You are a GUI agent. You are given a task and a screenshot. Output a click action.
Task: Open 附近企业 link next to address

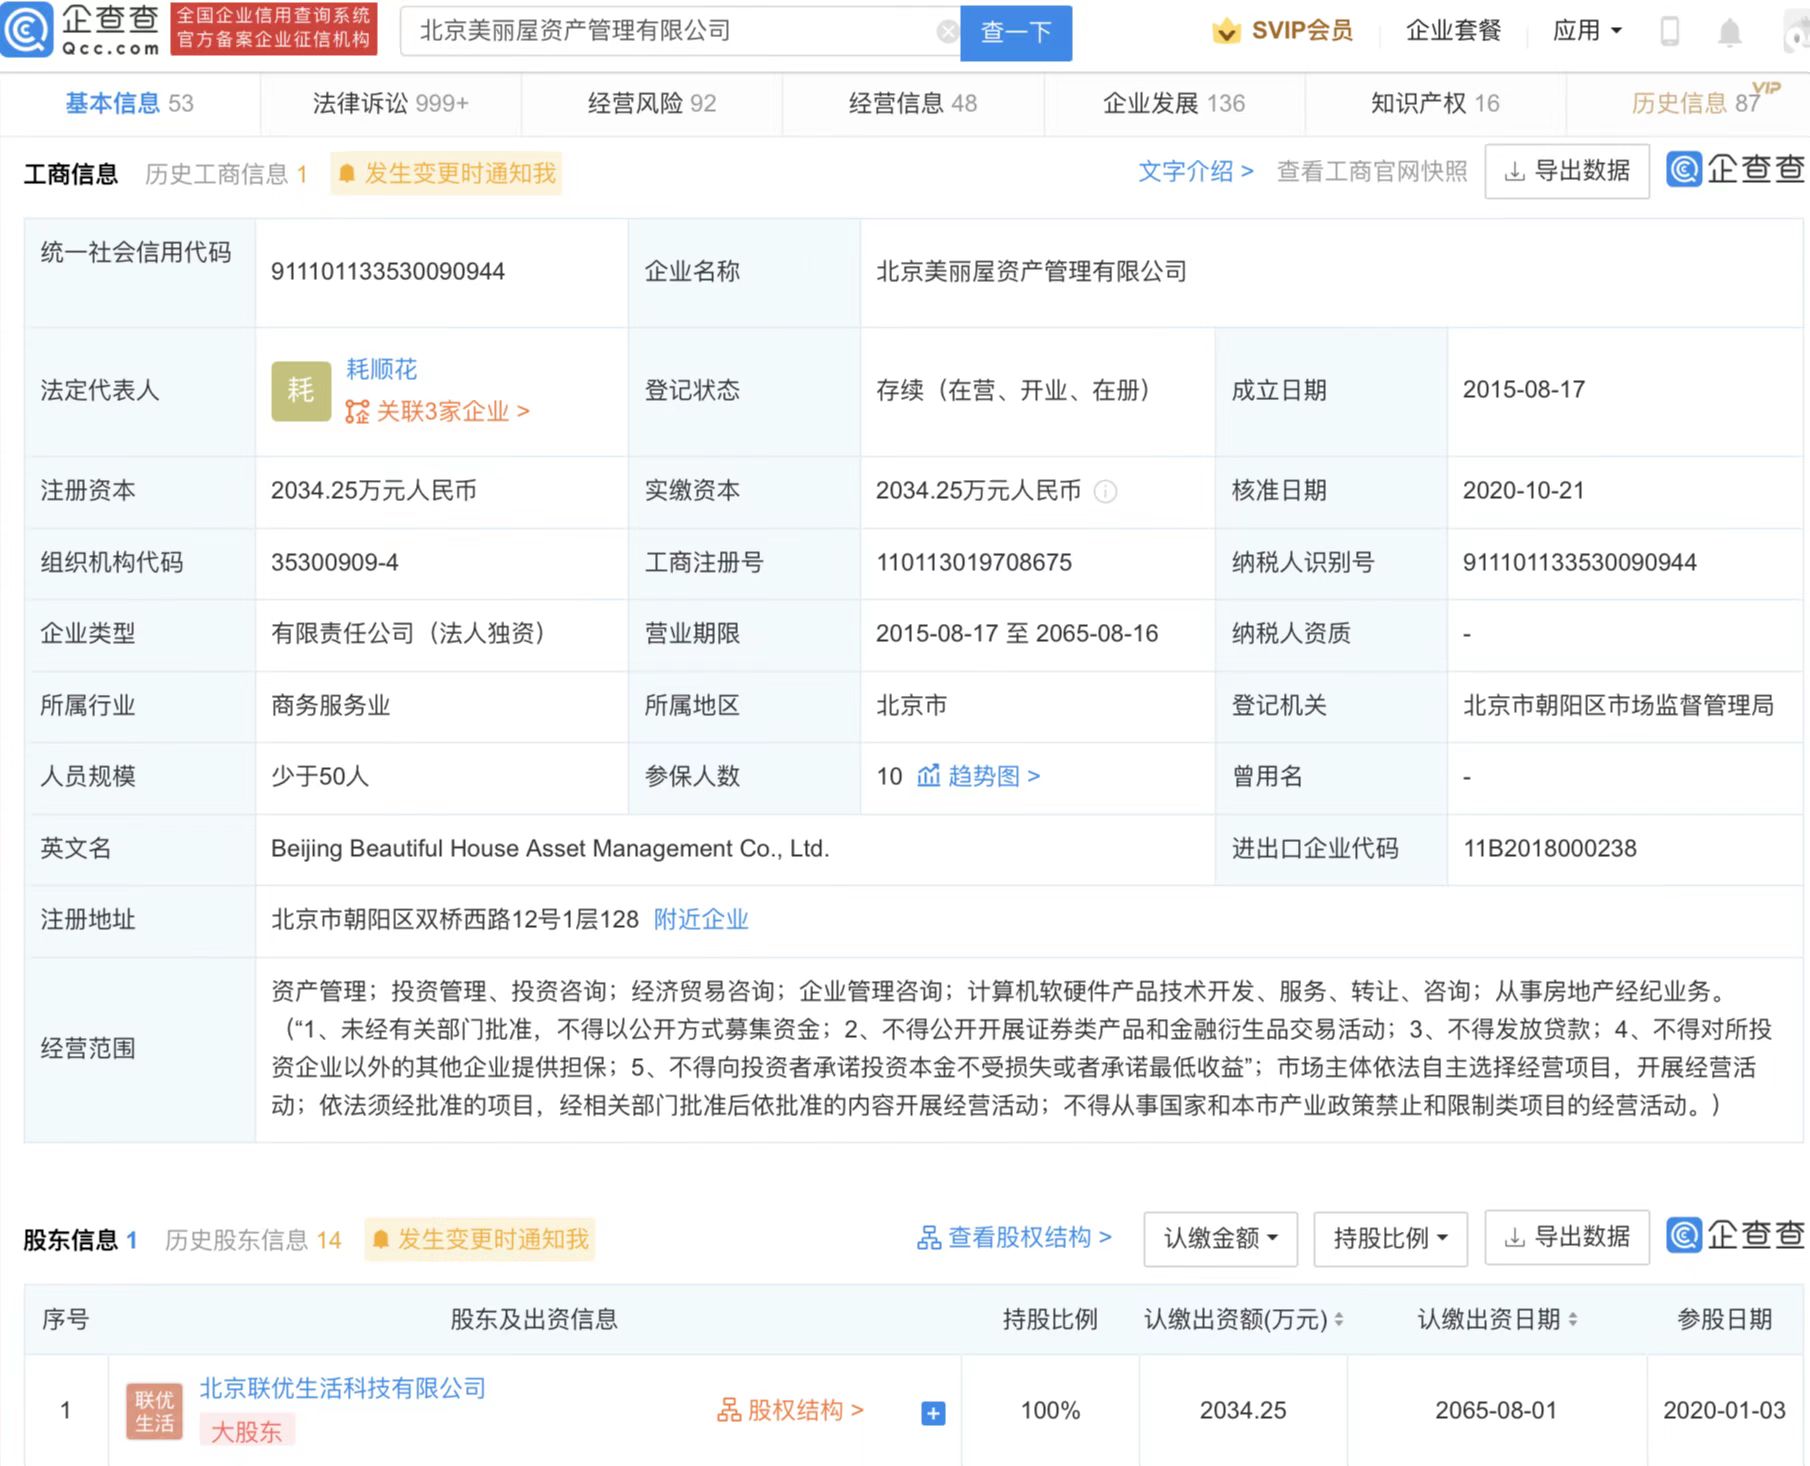click(x=701, y=919)
